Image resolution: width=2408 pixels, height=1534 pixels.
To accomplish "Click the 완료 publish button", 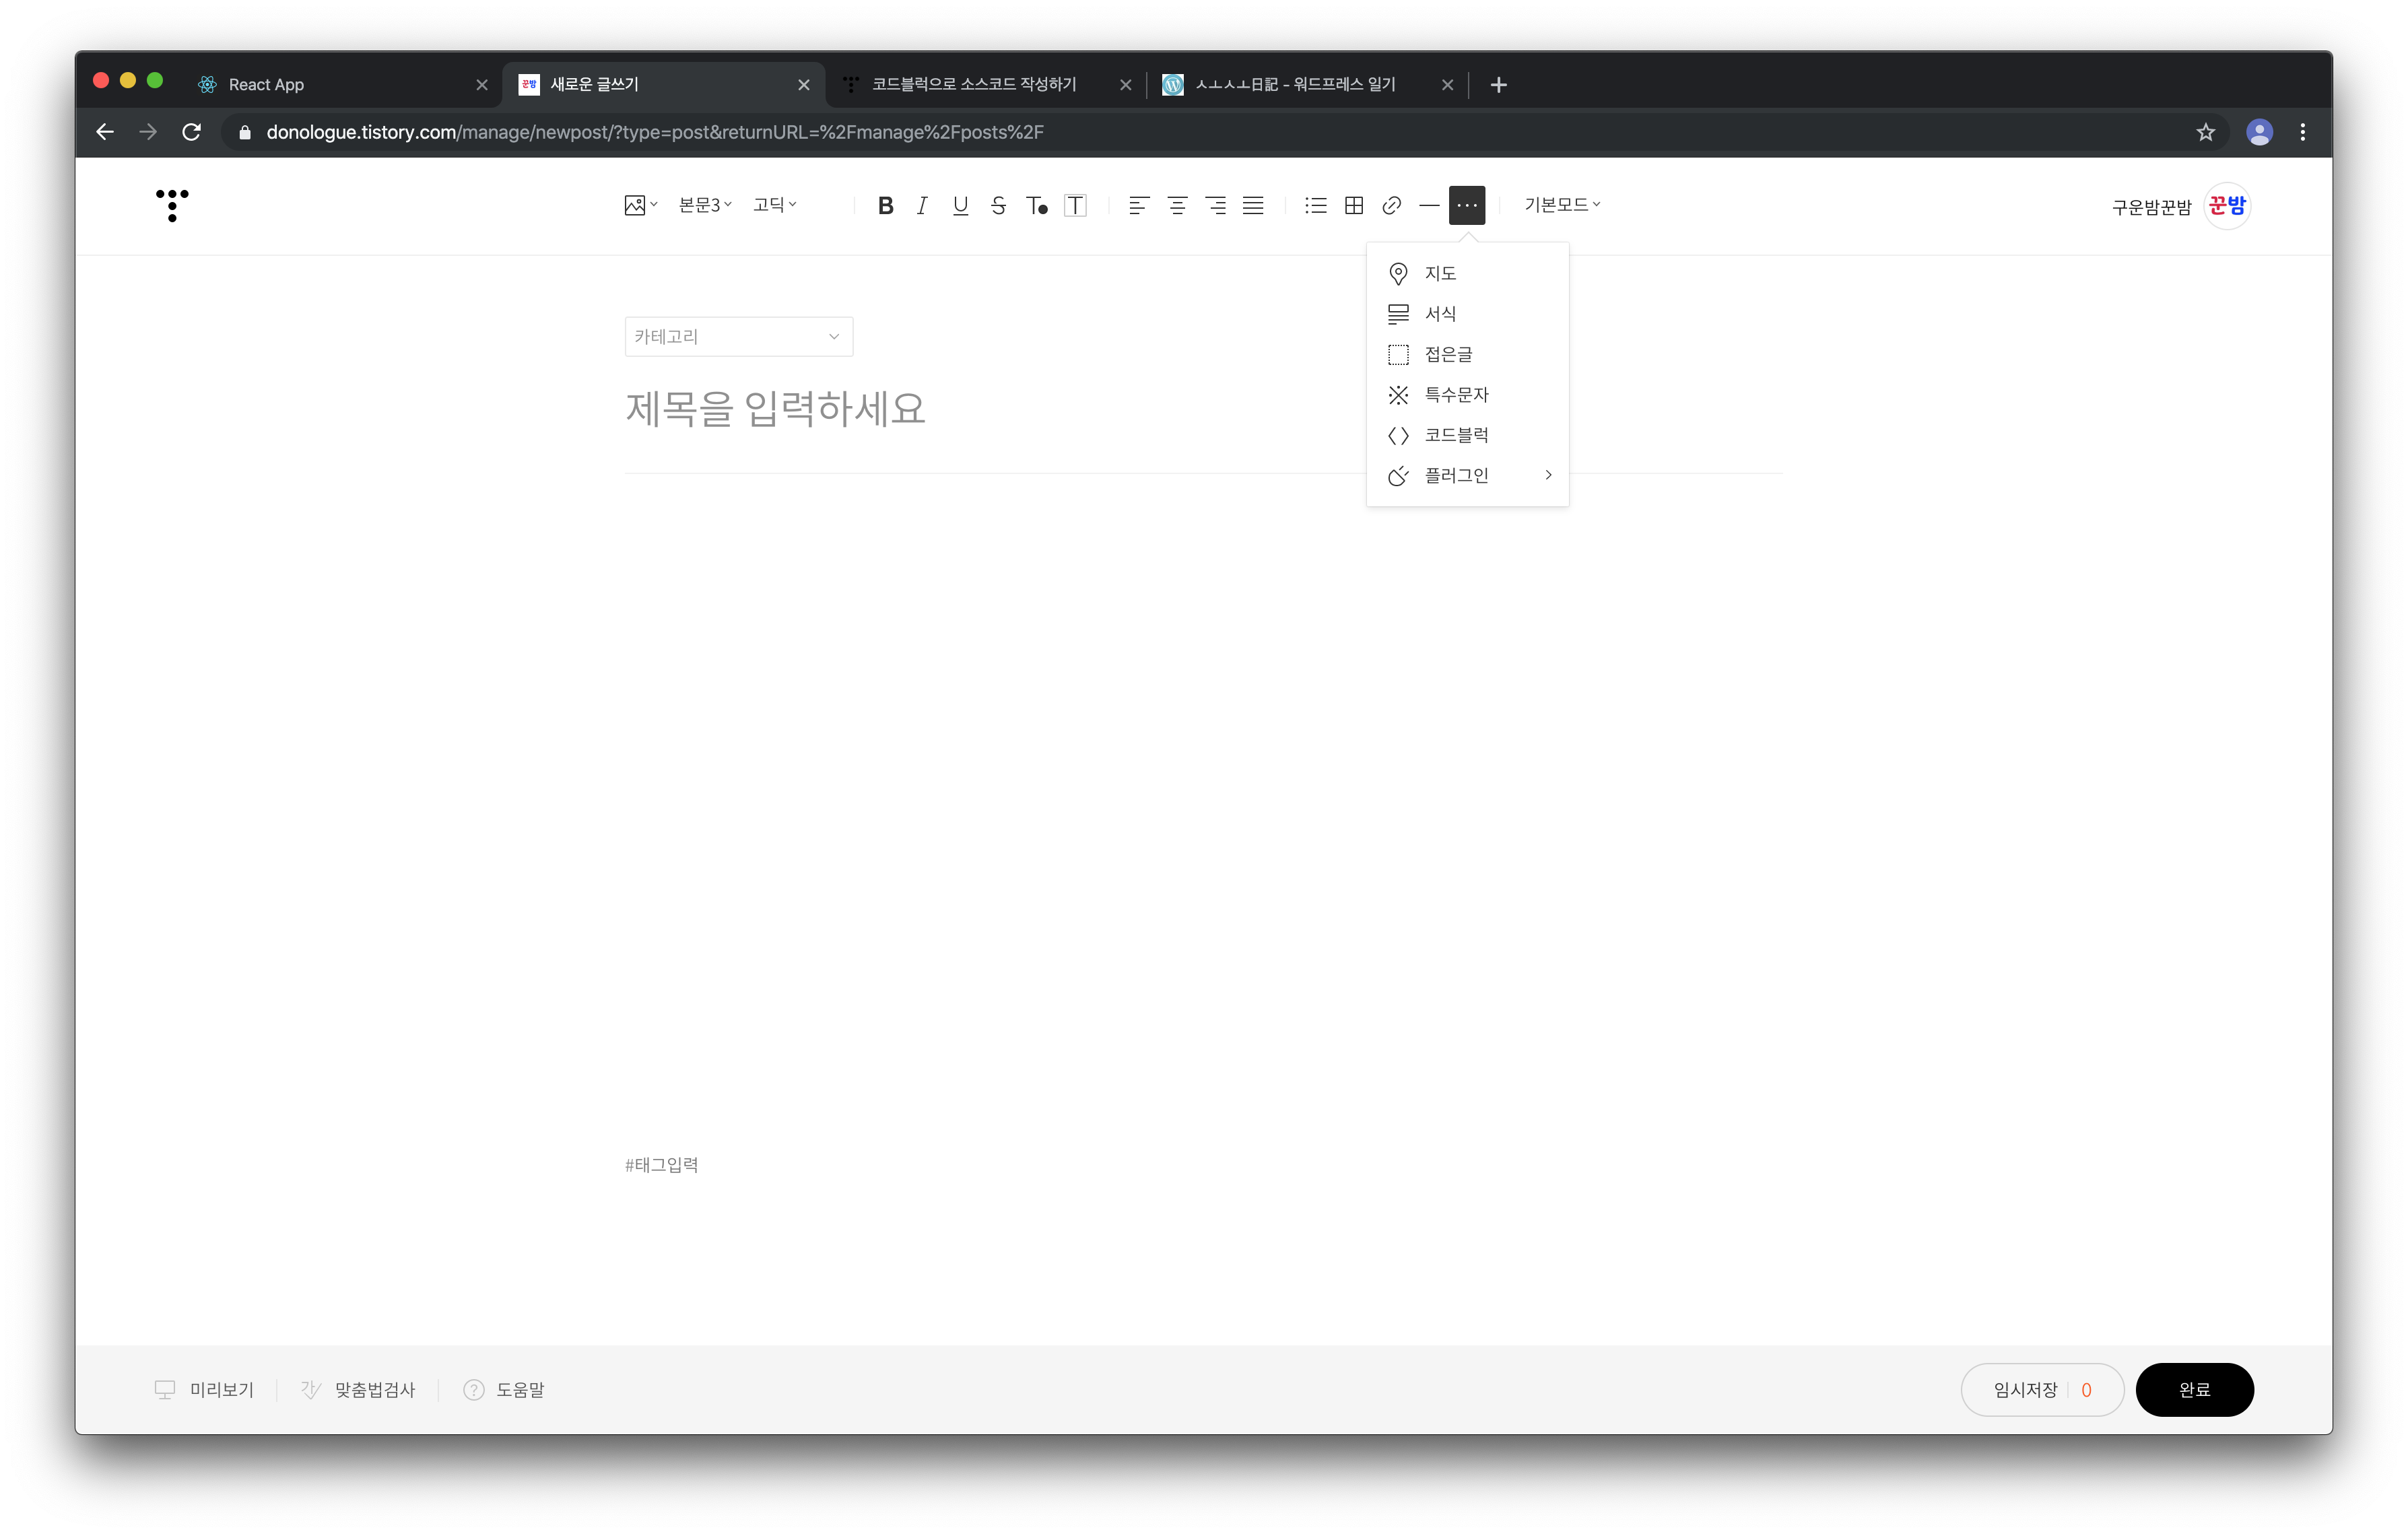I will pos(2194,1389).
